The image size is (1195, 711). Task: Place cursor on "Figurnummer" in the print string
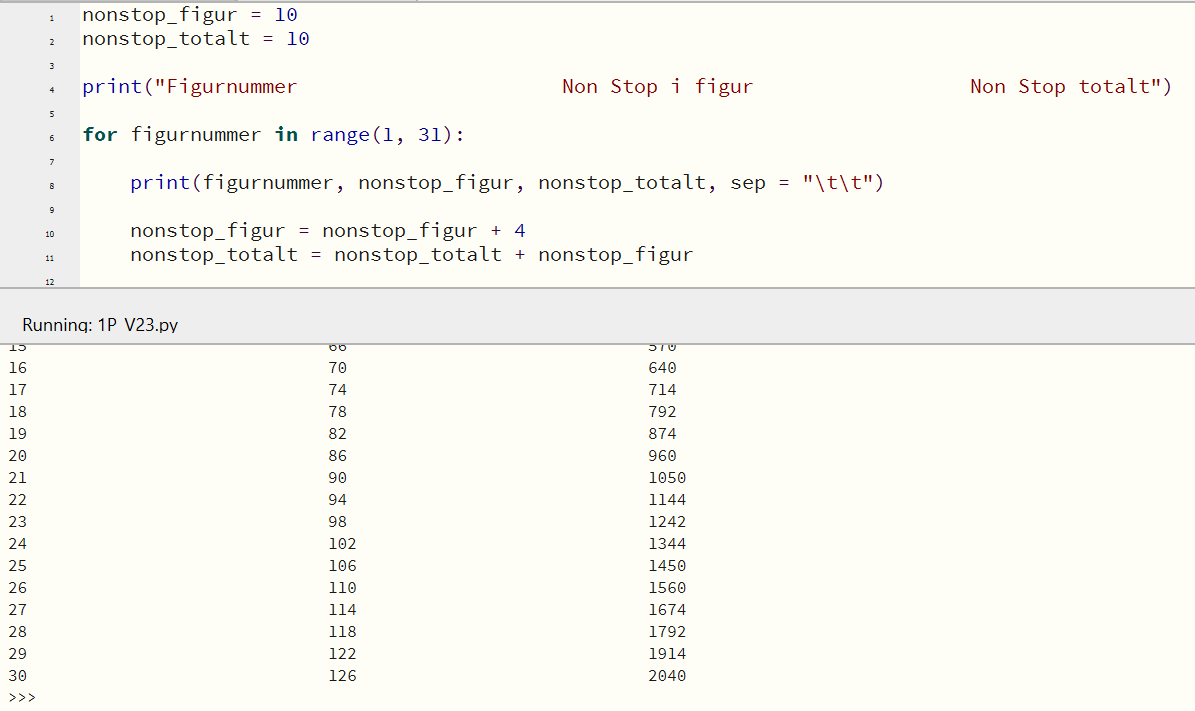231,87
